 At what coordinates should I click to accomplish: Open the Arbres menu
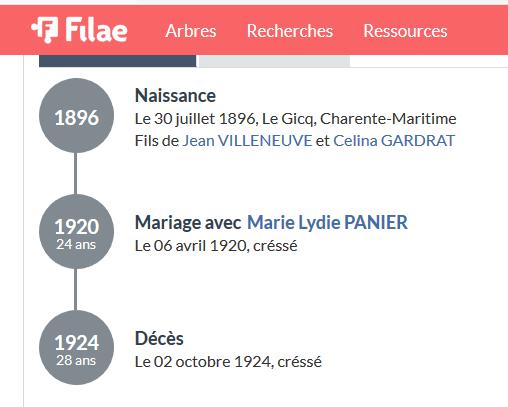[x=191, y=31]
